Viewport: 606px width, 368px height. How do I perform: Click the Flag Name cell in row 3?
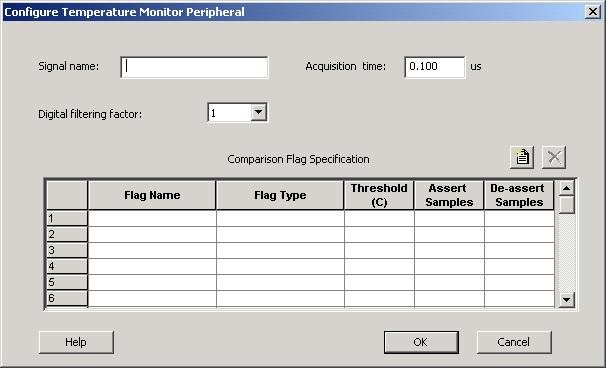(x=152, y=250)
